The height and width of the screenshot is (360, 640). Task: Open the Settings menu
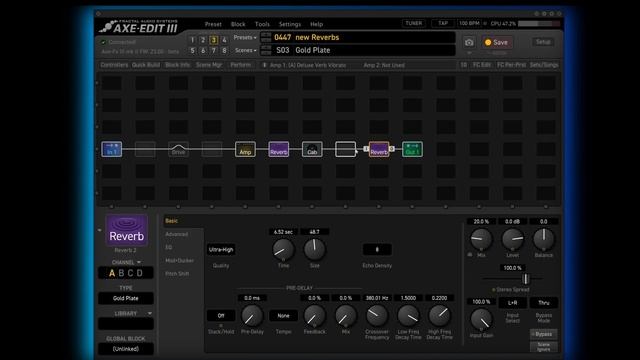point(290,24)
